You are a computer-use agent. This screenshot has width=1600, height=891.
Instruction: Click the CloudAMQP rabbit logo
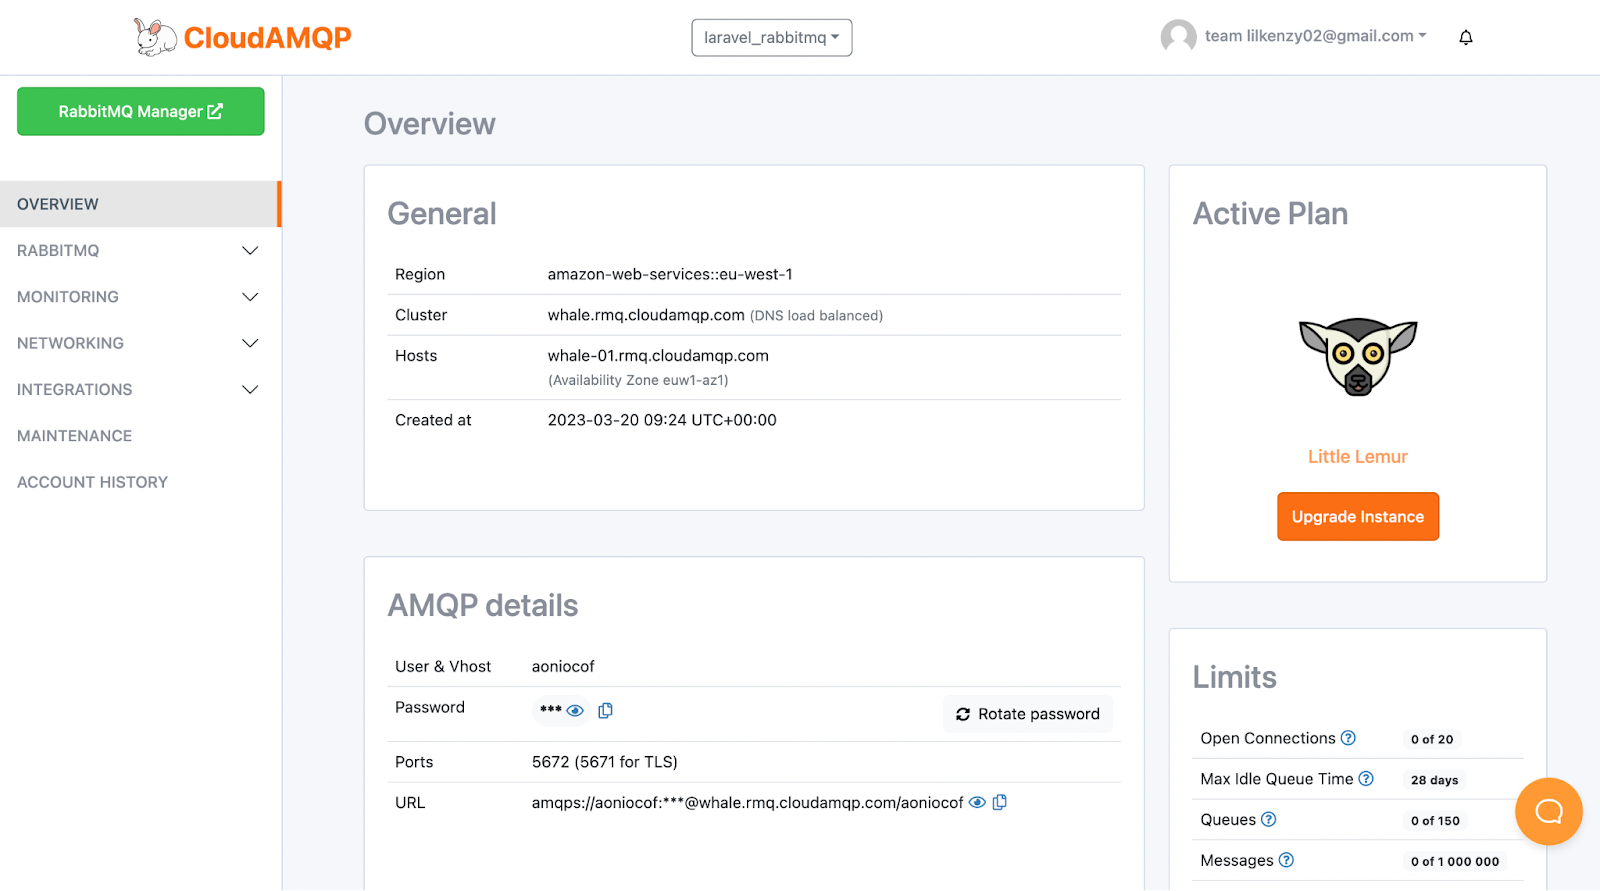(155, 37)
